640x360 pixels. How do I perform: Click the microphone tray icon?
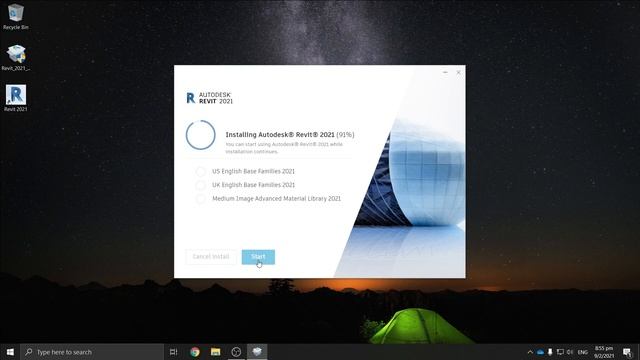[x=550, y=352]
